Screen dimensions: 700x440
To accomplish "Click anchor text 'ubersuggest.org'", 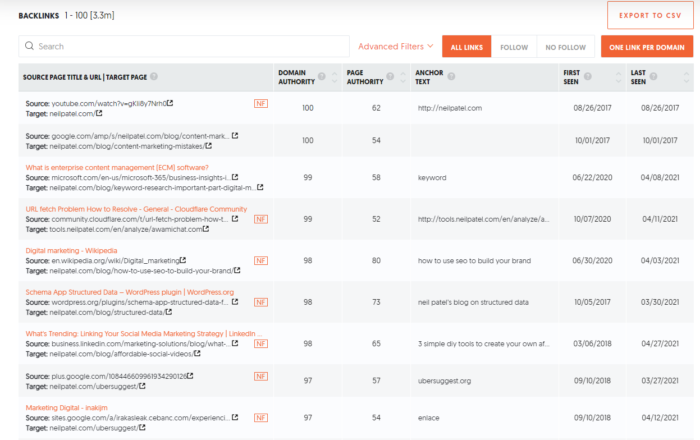I will pyautogui.click(x=444, y=381).
